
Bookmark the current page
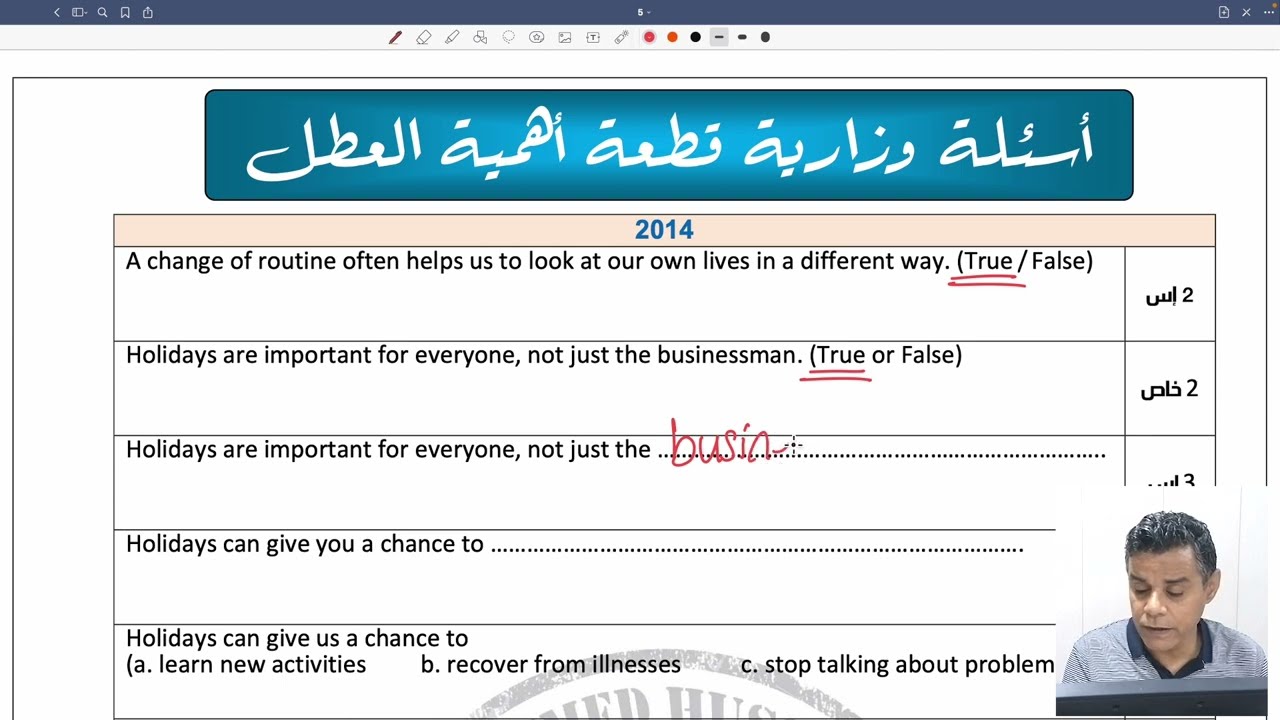click(125, 12)
